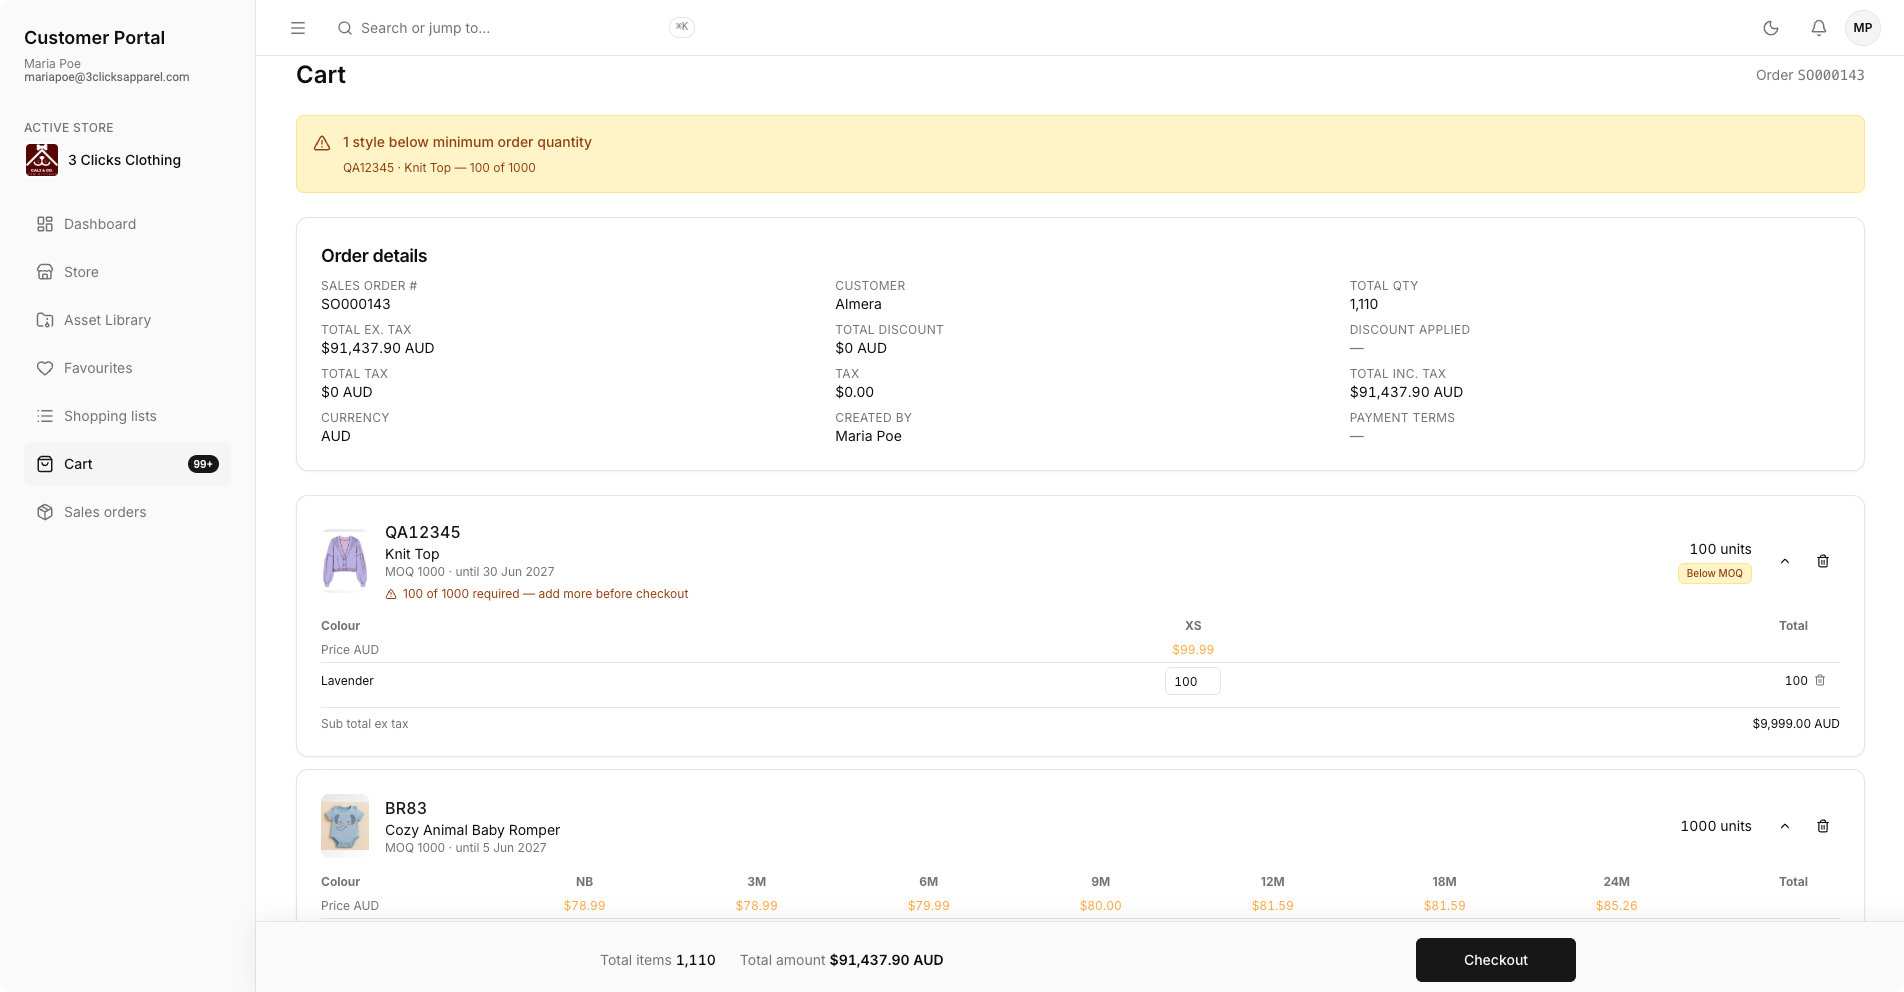1904x992 pixels.
Task: Click the 3 Clicks Clothing store logo
Action: point(42,160)
